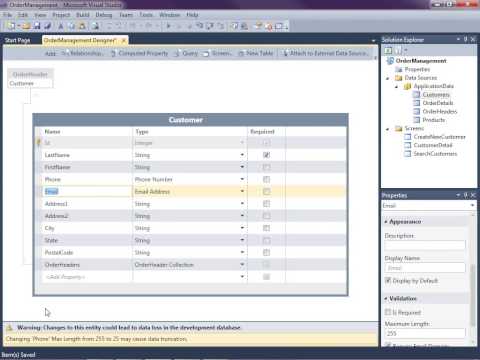
Task: Click the Display Name input field
Action: point(425,268)
